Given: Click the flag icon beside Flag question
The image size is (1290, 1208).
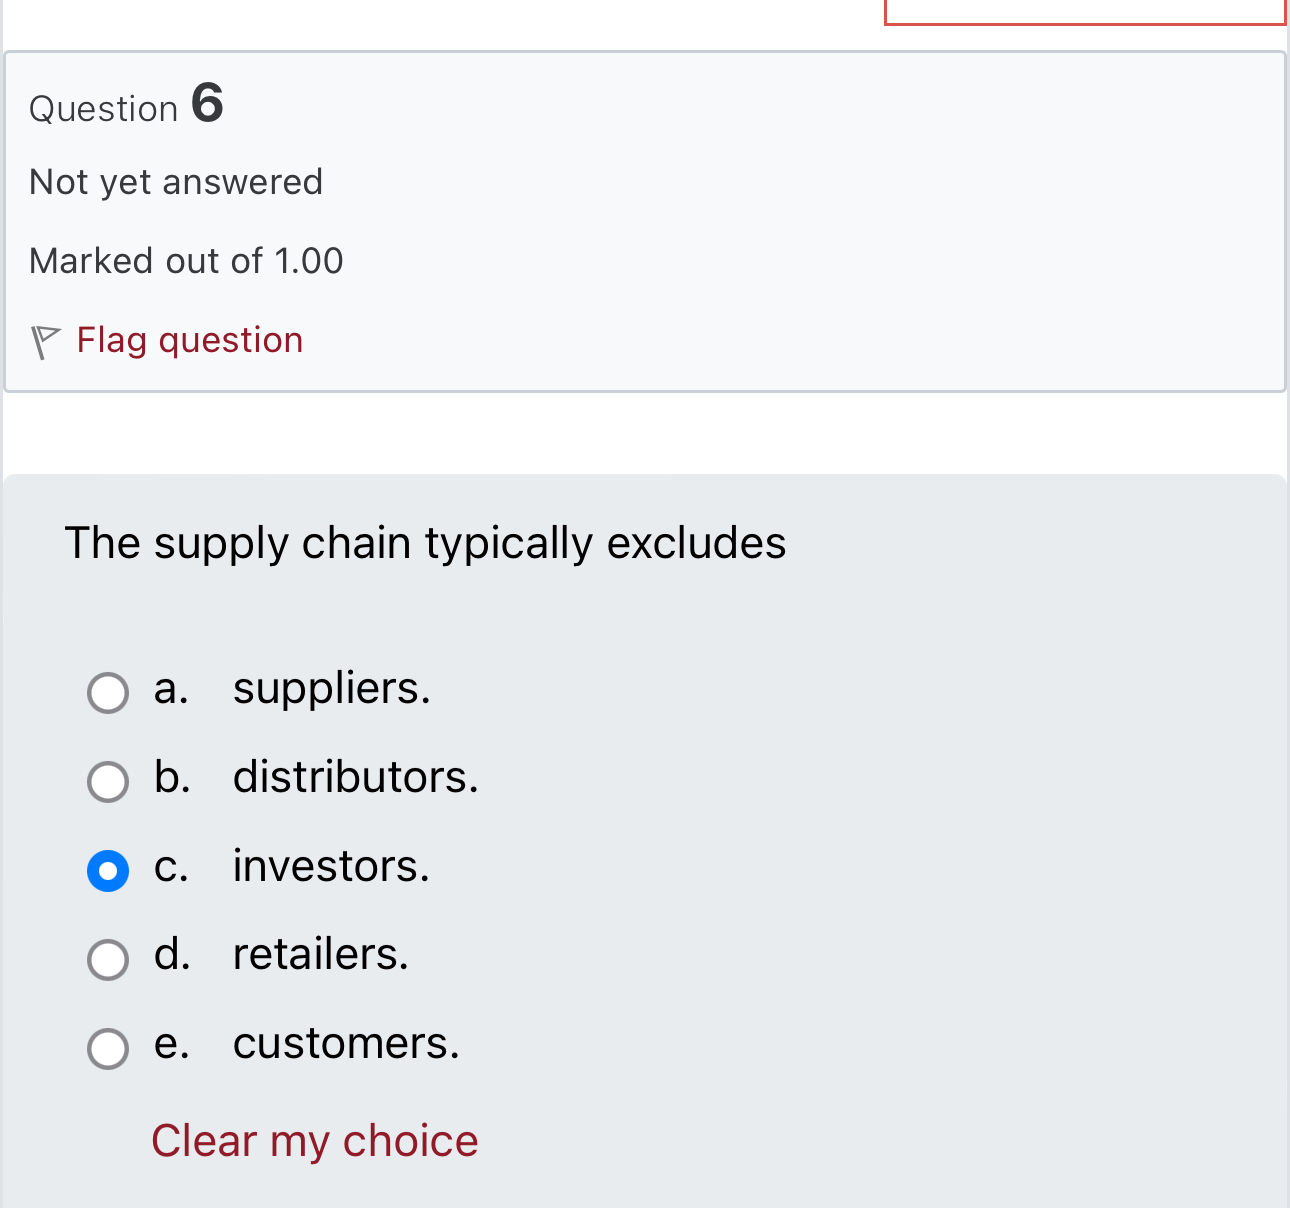Looking at the screenshot, I should (44, 341).
